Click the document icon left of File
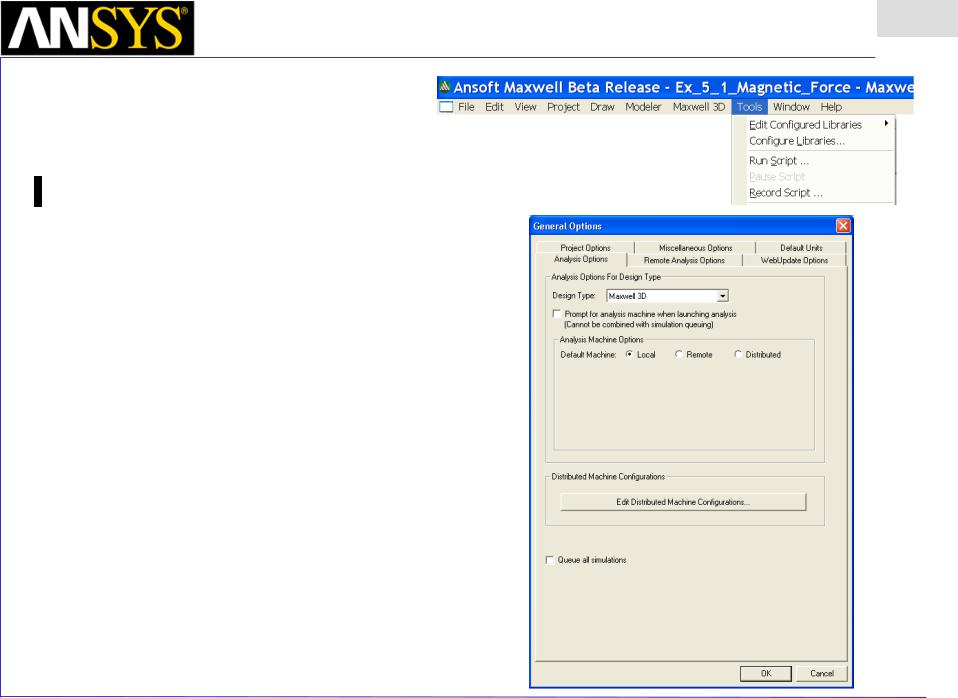The width and height of the screenshot is (958, 698). (446, 107)
